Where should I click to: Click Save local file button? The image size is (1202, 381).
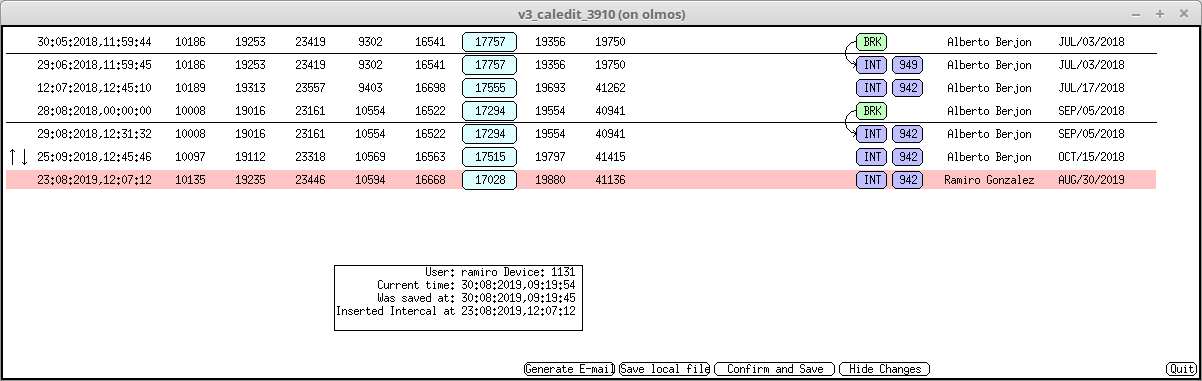click(664, 369)
